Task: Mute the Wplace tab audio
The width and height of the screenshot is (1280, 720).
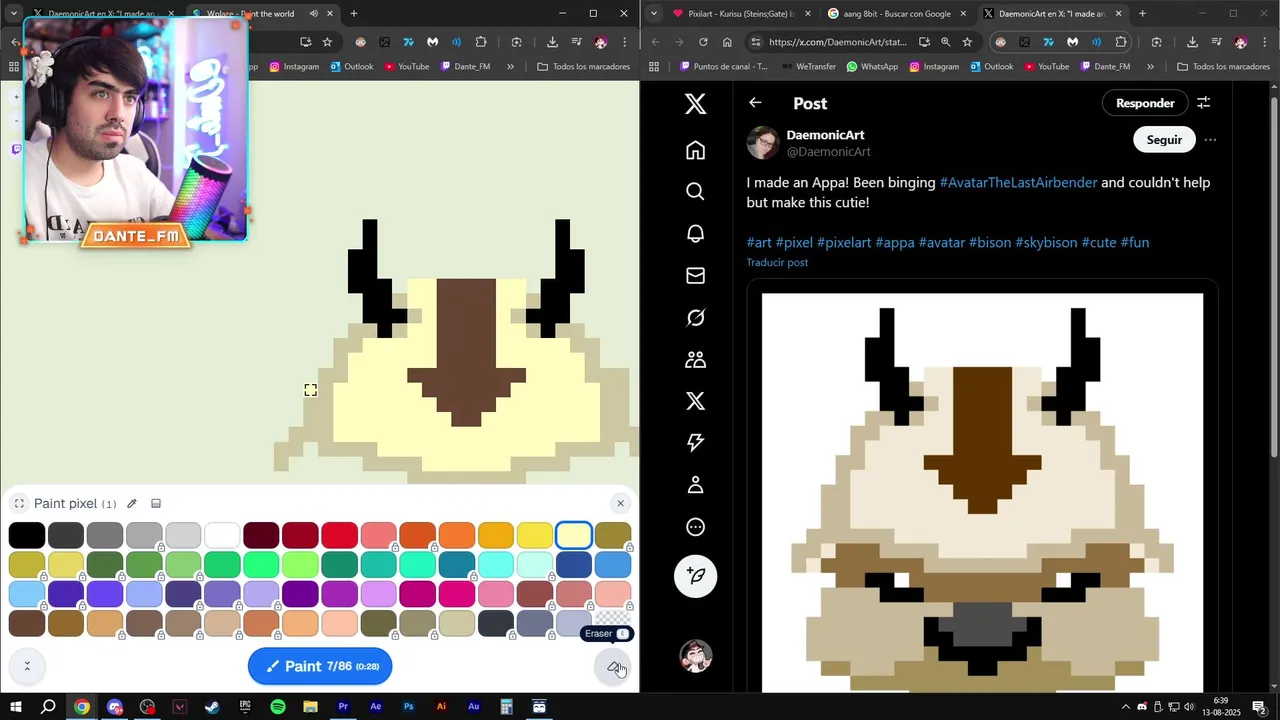Action: (x=314, y=14)
